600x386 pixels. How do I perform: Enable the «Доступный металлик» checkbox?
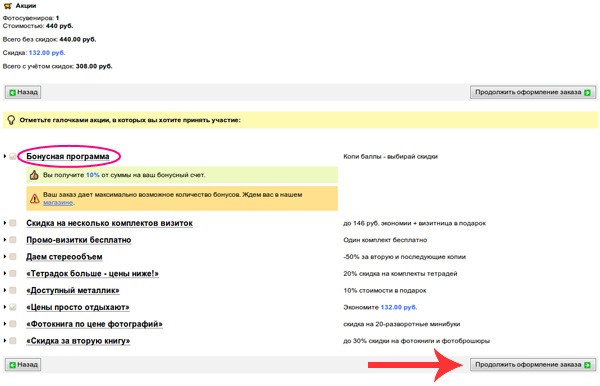click(13, 290)
